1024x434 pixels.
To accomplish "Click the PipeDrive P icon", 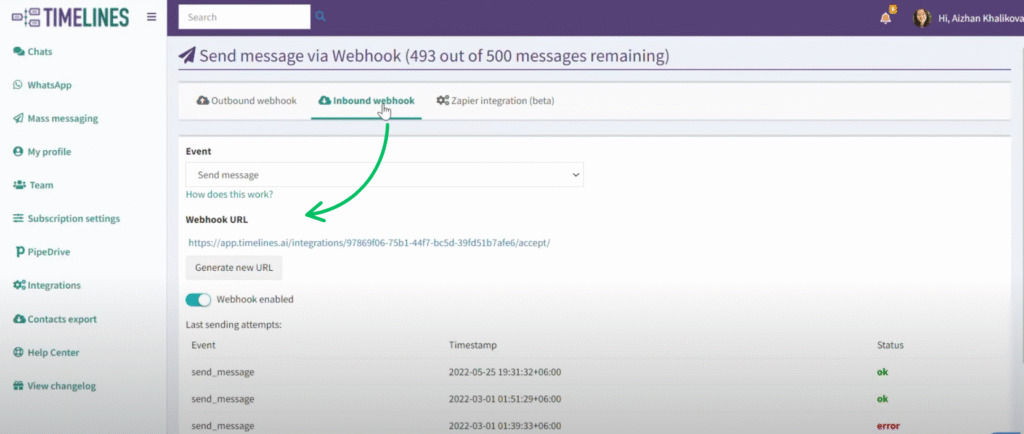I will coord(20,252).
